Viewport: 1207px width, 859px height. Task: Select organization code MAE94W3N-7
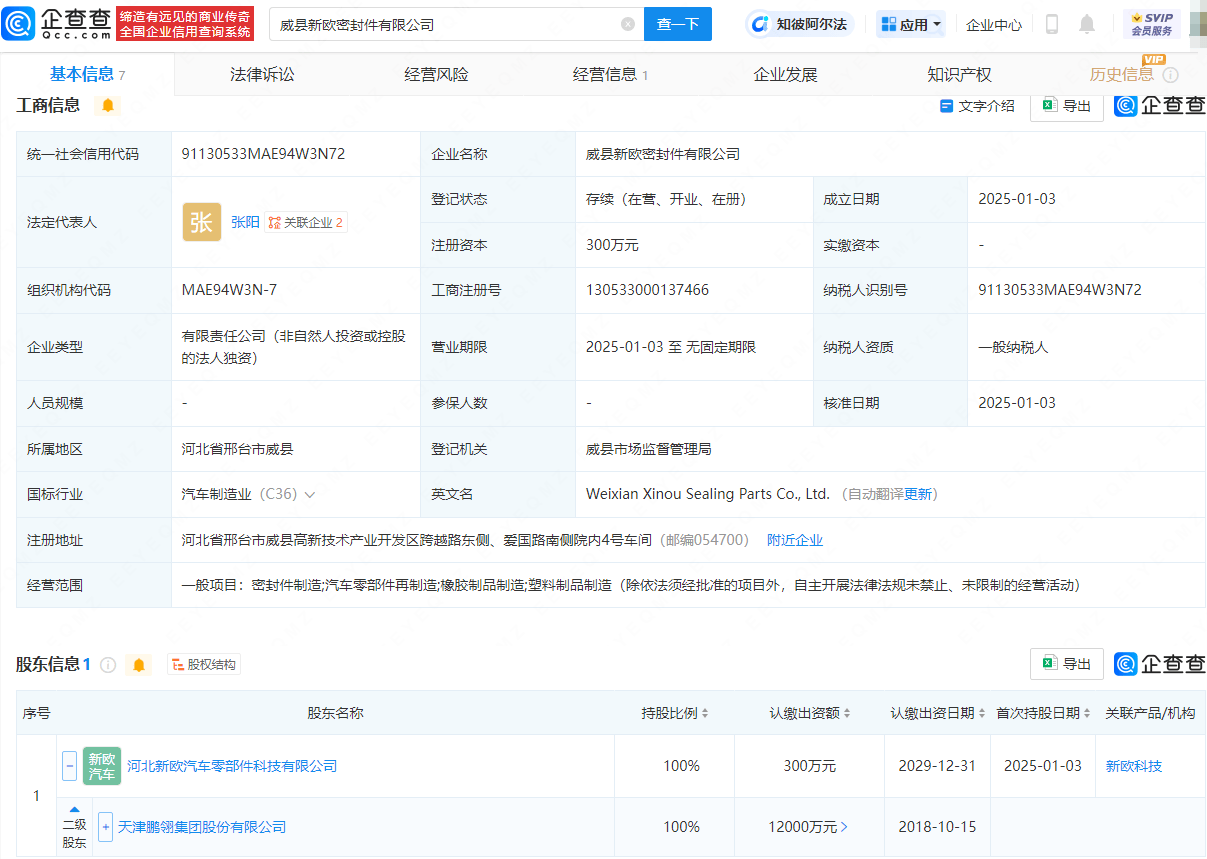coord(229,290)
